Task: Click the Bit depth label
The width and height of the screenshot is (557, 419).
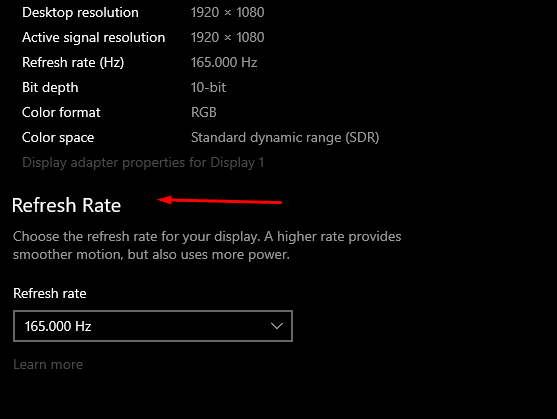Action: 50,88
